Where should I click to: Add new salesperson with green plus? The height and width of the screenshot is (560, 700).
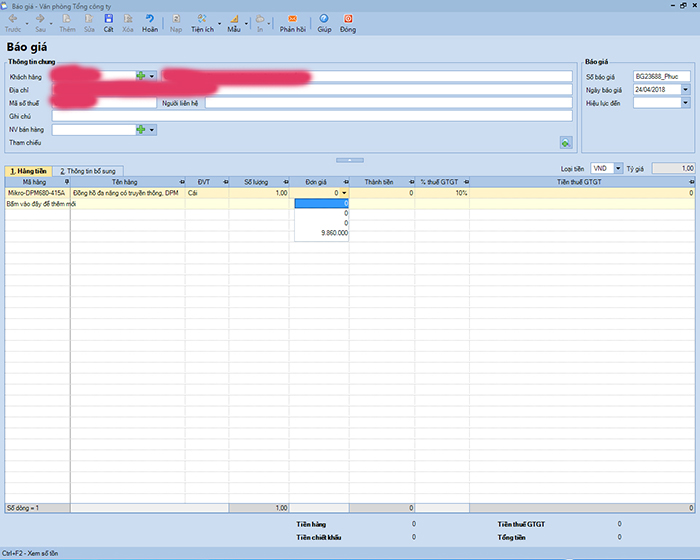(141, 130)
